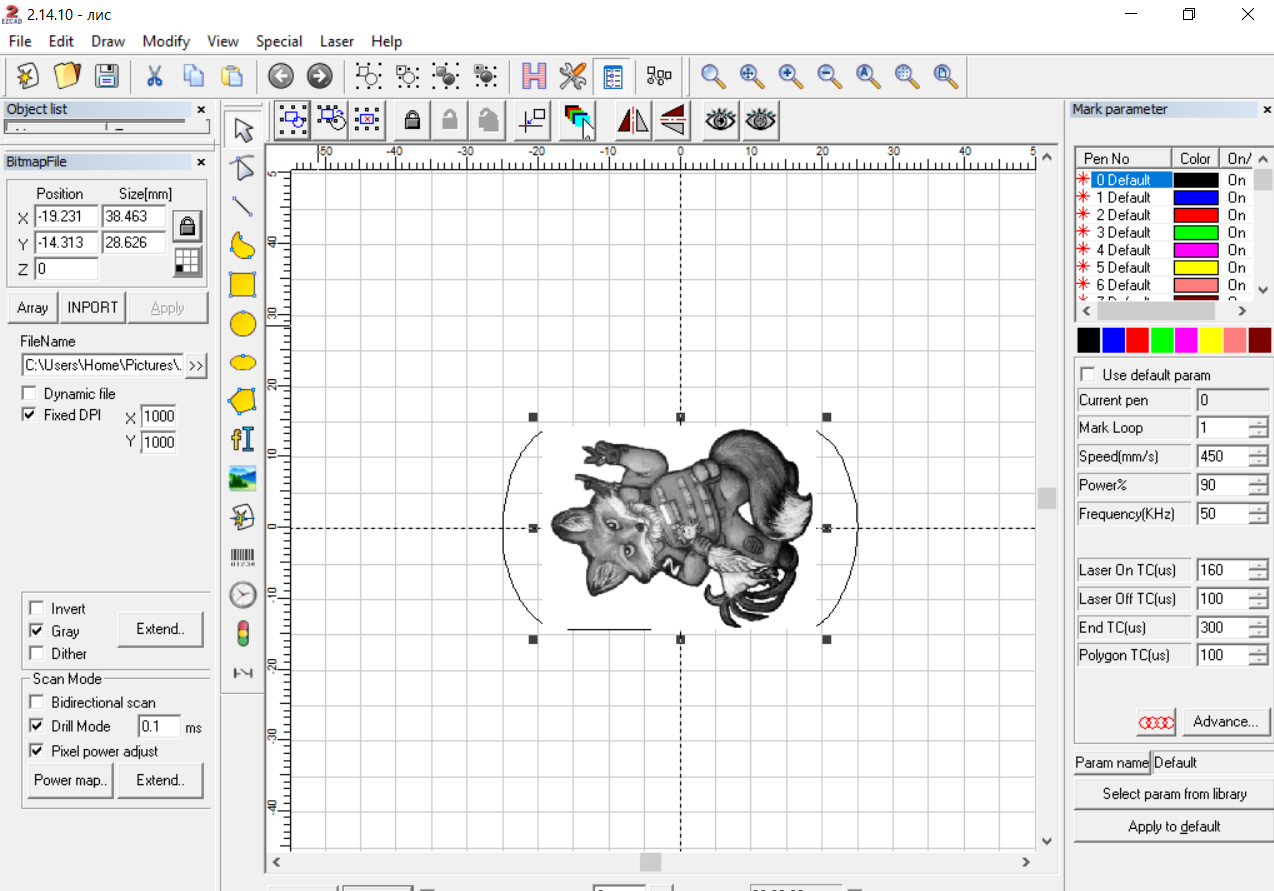This screenshot has height=891, width=1274.
Task: Select the Polygon draw tool
Action: coord(243,401)
